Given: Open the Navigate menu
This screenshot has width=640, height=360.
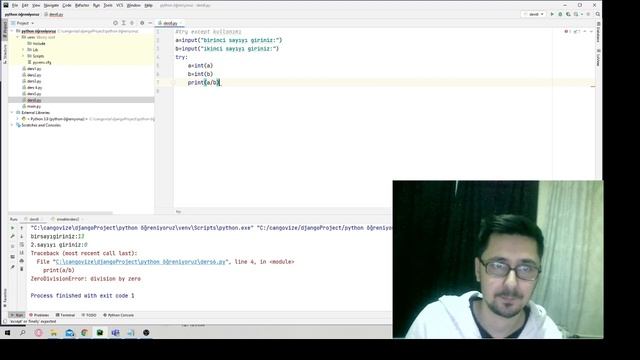Looking at the screenshot, I should point(51,5).
